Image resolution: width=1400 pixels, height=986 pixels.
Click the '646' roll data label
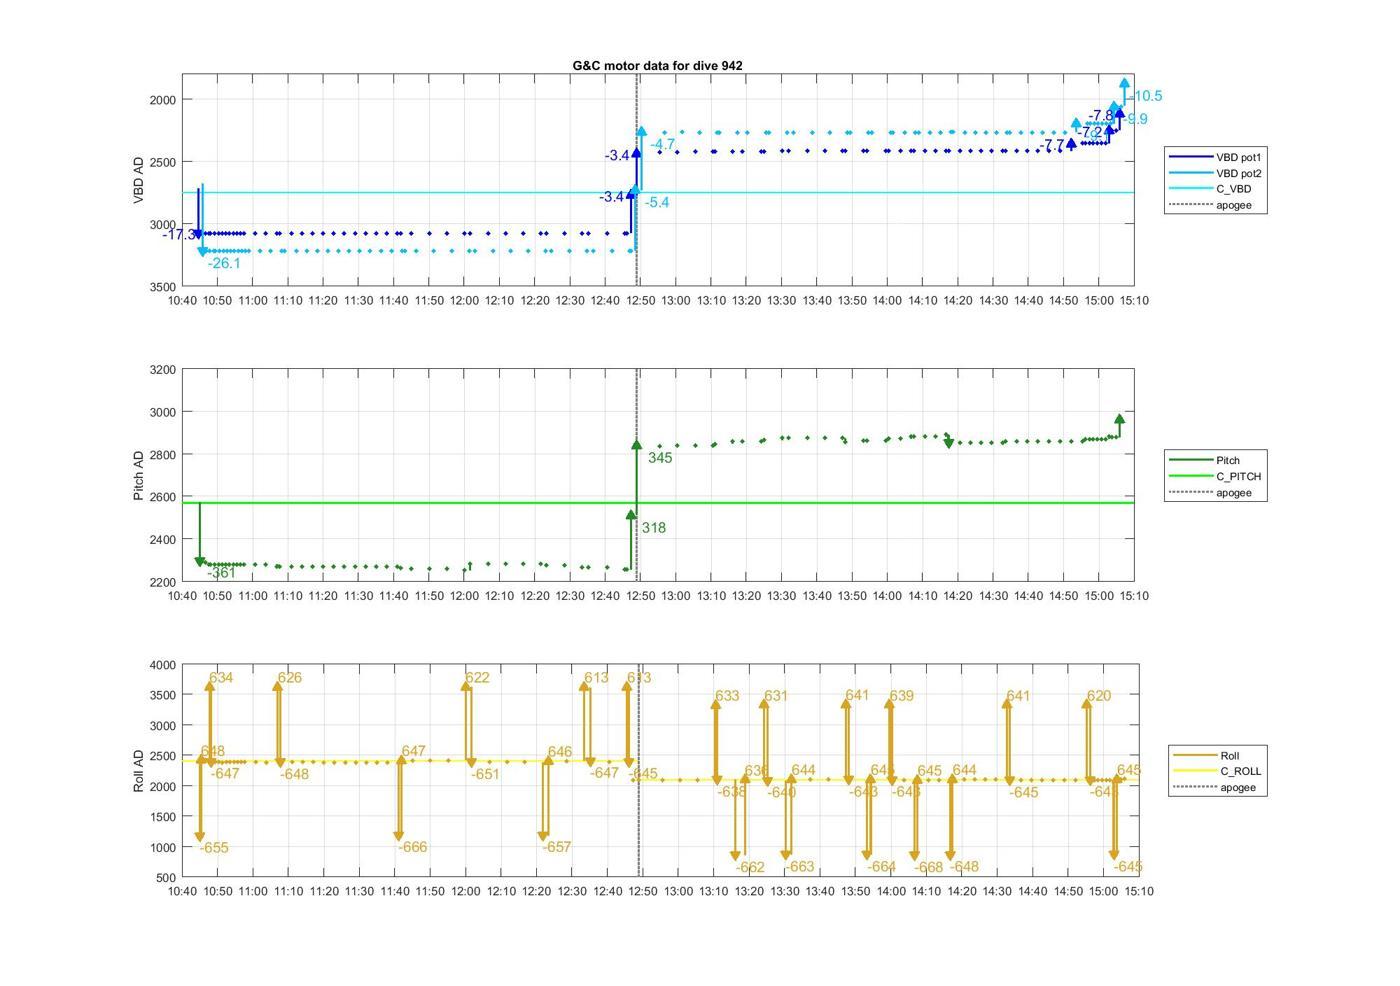560,752
